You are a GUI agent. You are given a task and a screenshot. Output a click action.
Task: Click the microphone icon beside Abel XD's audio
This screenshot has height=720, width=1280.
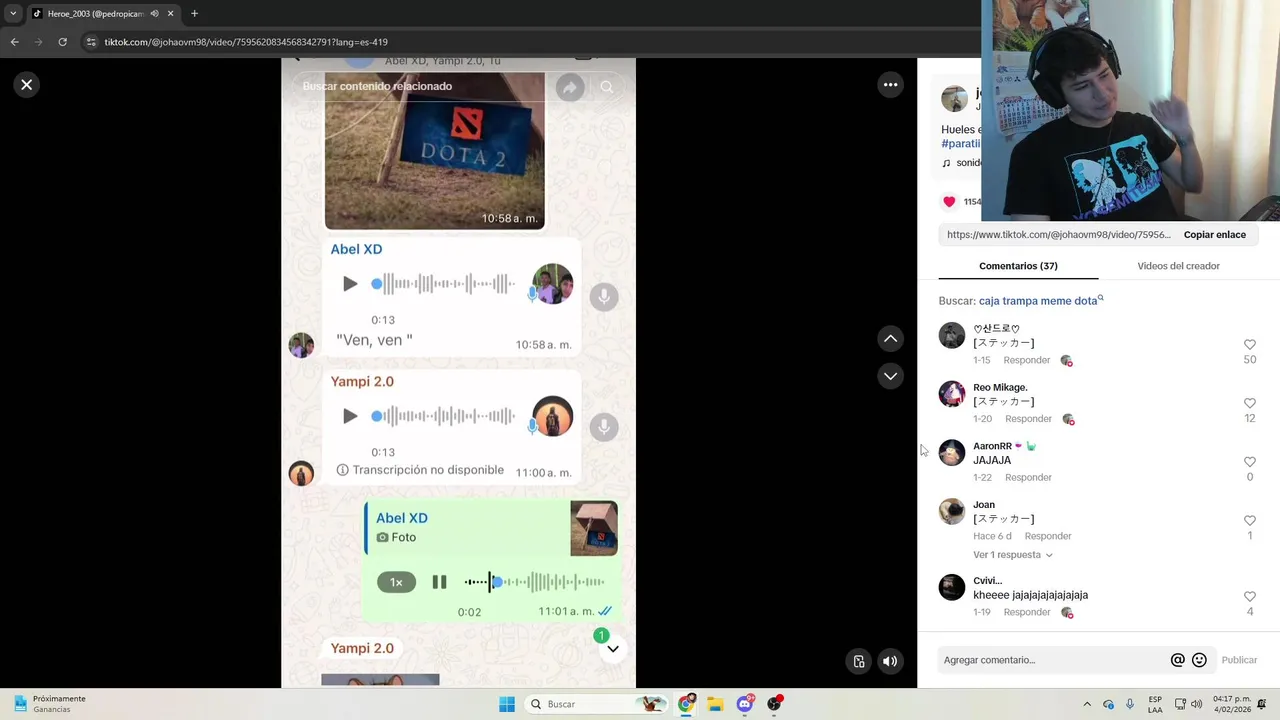coord(603,296)
